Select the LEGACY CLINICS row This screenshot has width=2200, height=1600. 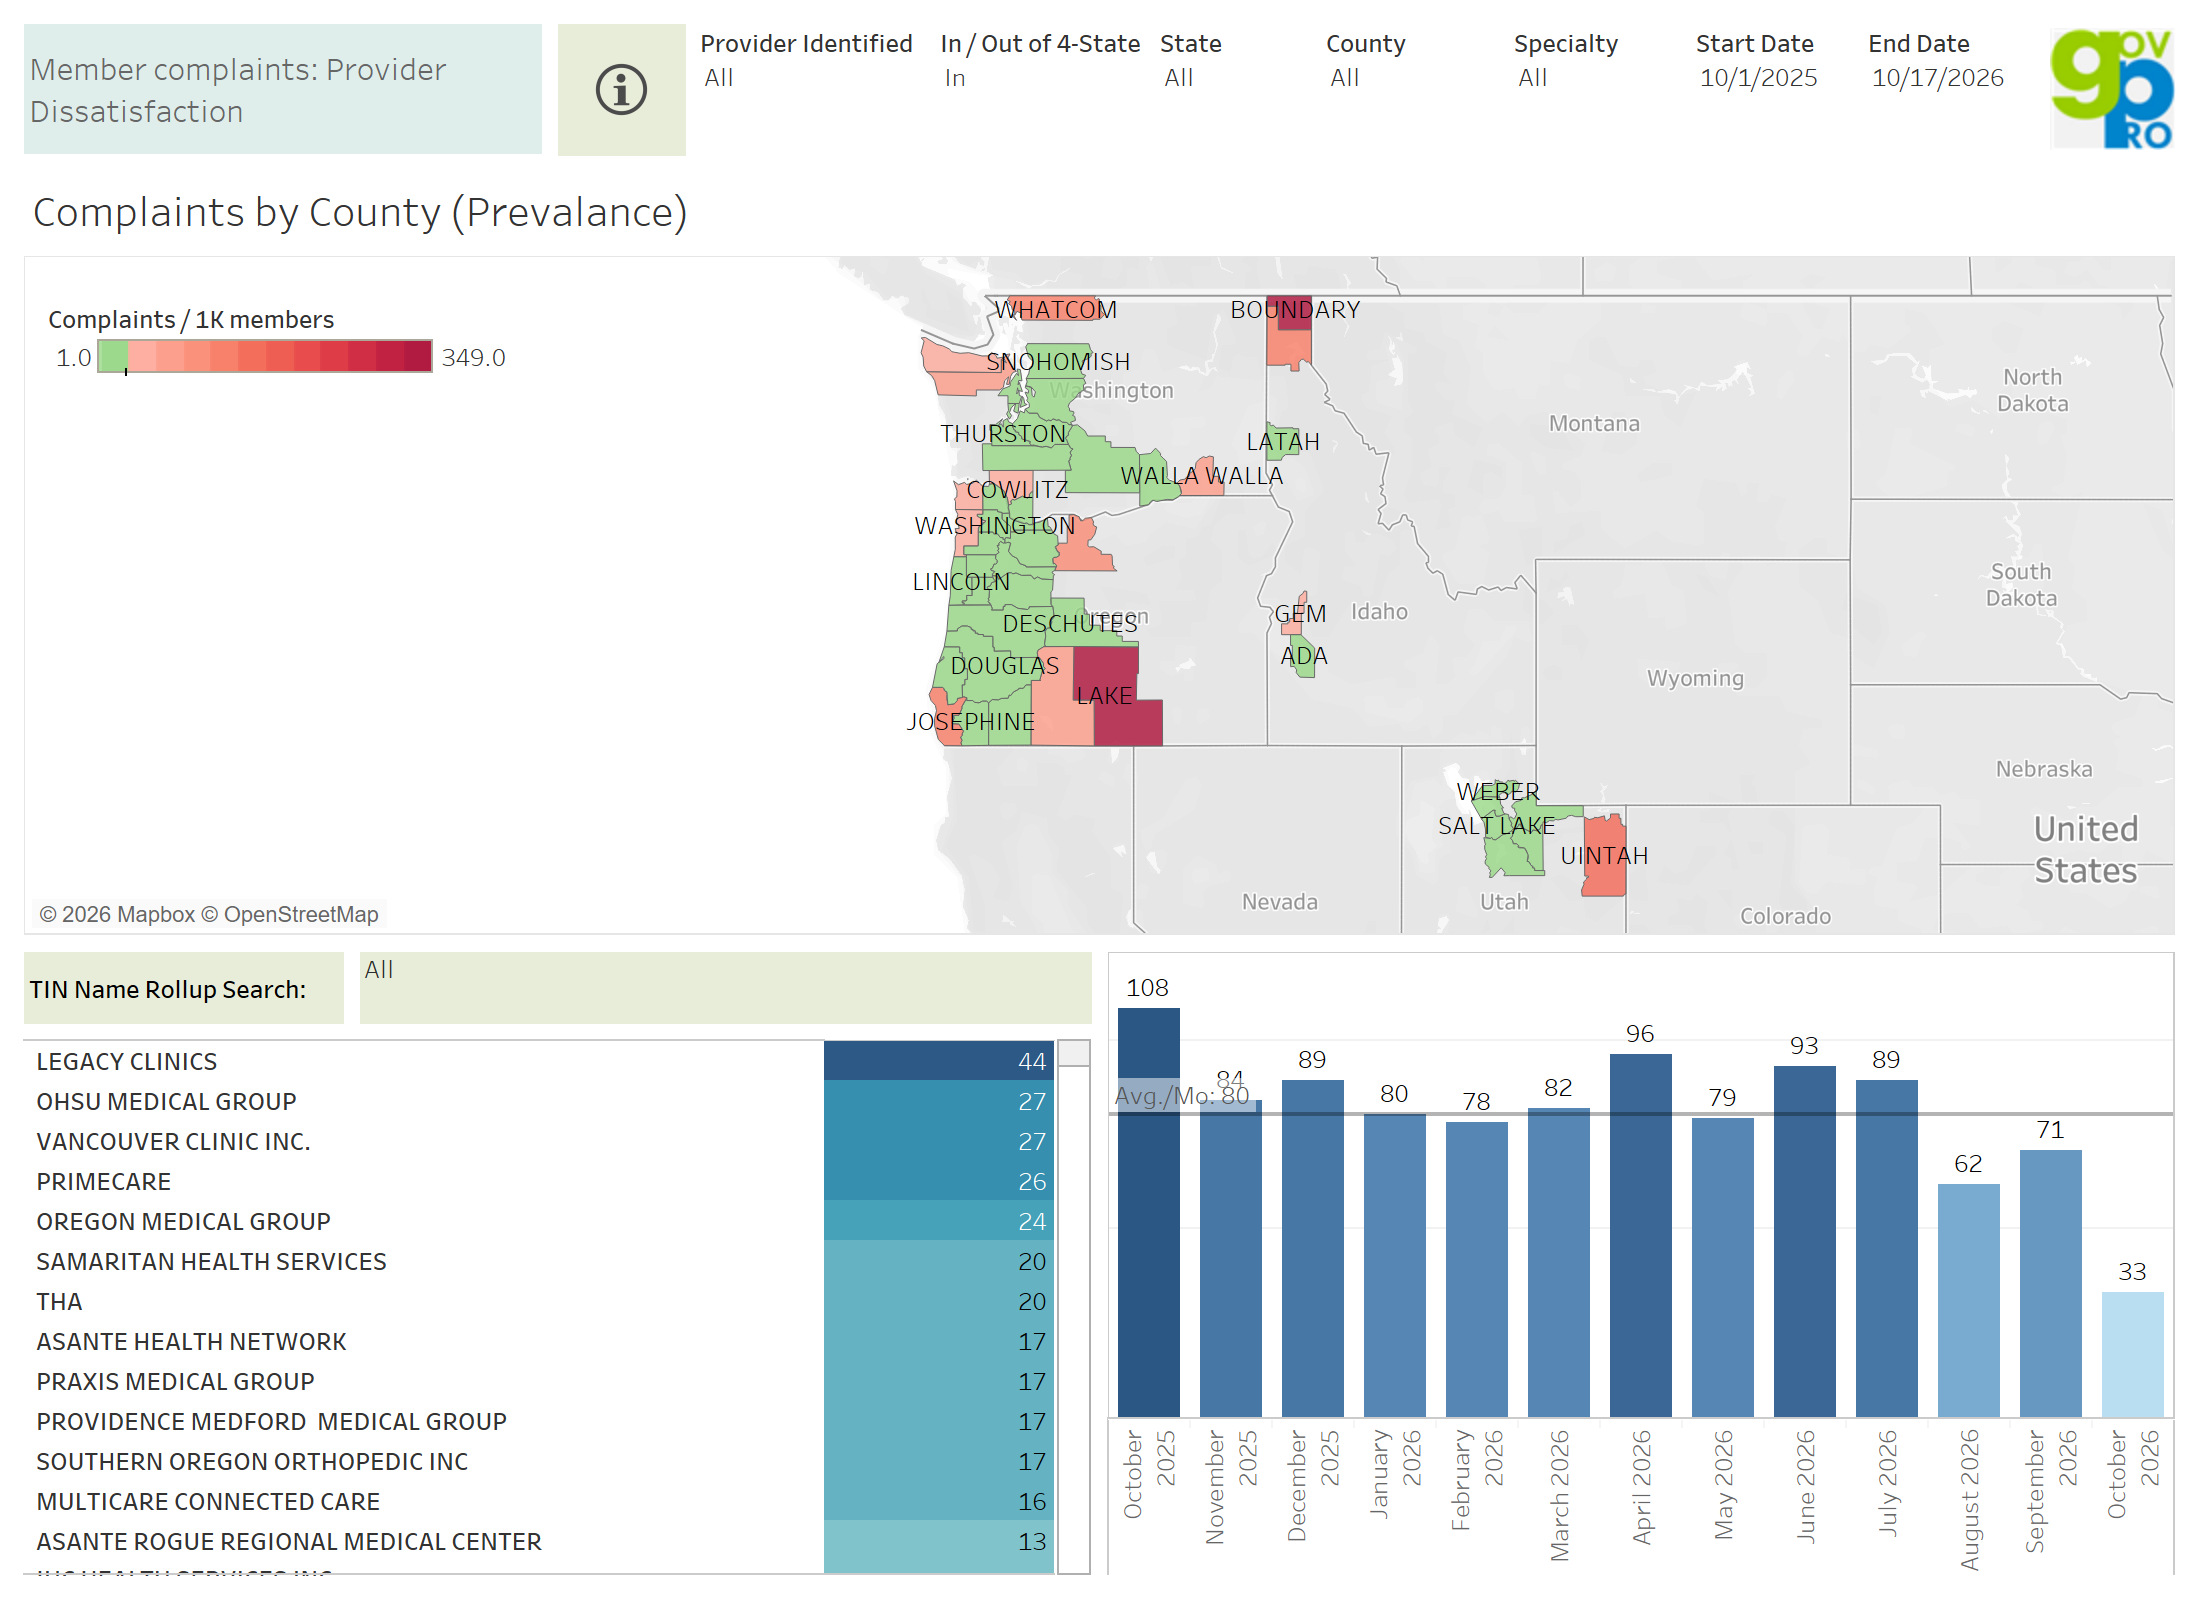tap(540, 1061)
